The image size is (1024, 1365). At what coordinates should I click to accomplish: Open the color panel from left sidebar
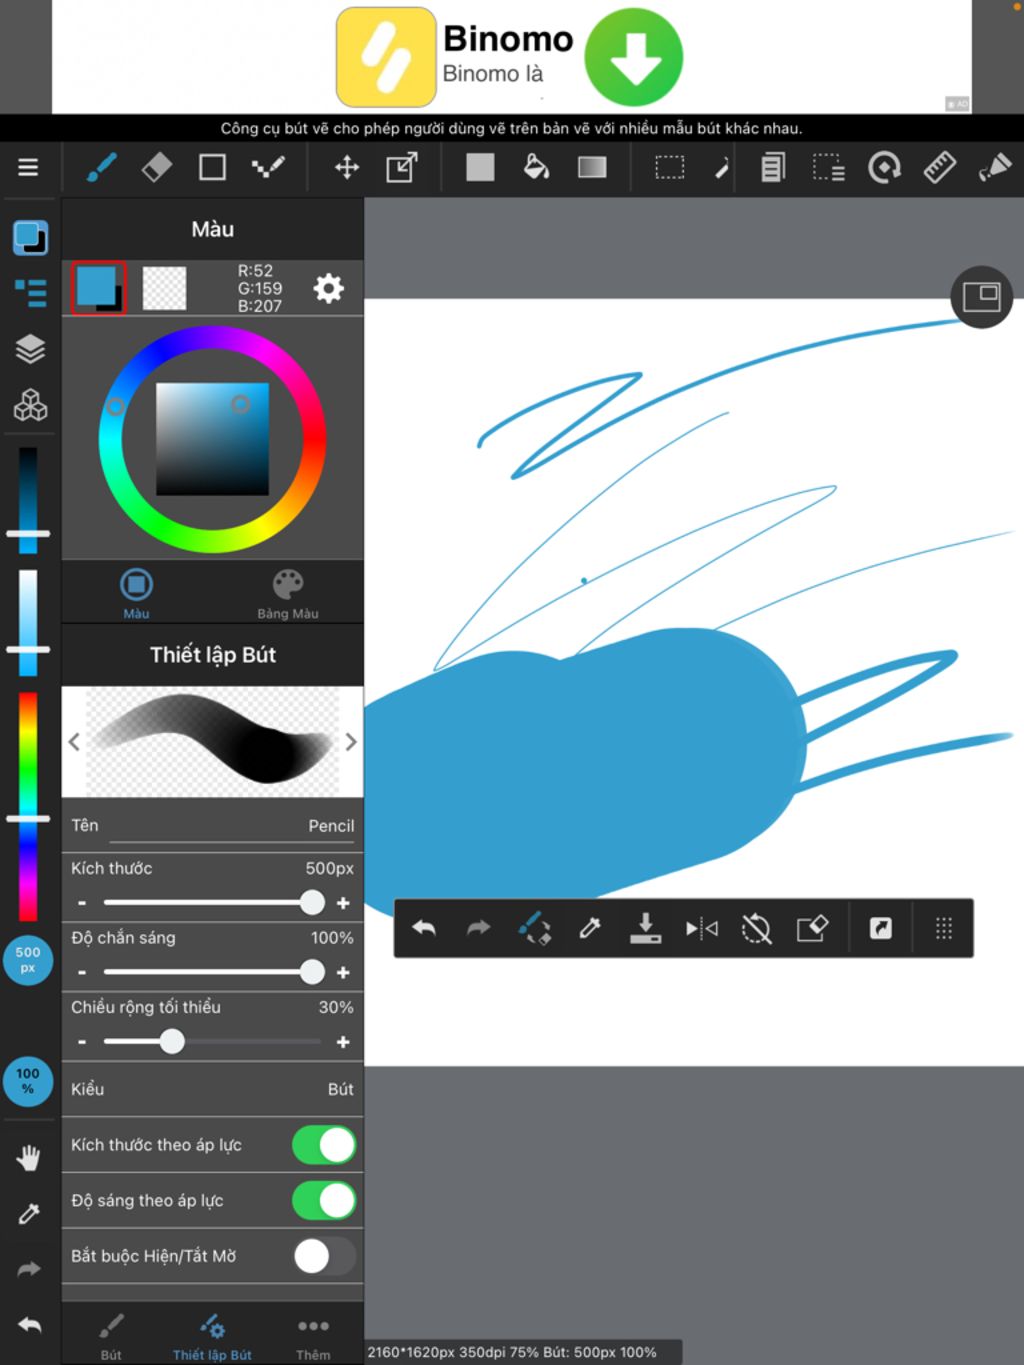pos(30,238)
